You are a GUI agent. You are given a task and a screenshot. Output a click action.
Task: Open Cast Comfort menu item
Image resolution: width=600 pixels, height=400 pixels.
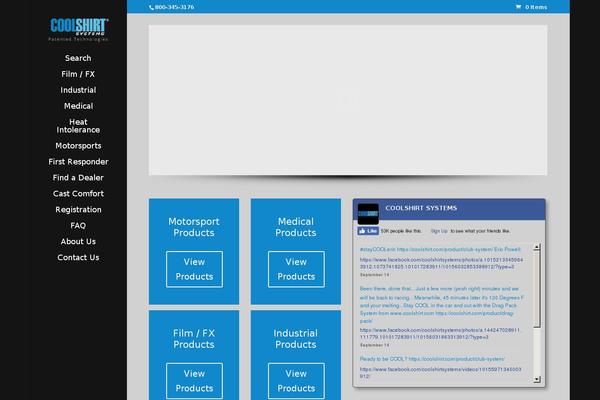(78, 194)
